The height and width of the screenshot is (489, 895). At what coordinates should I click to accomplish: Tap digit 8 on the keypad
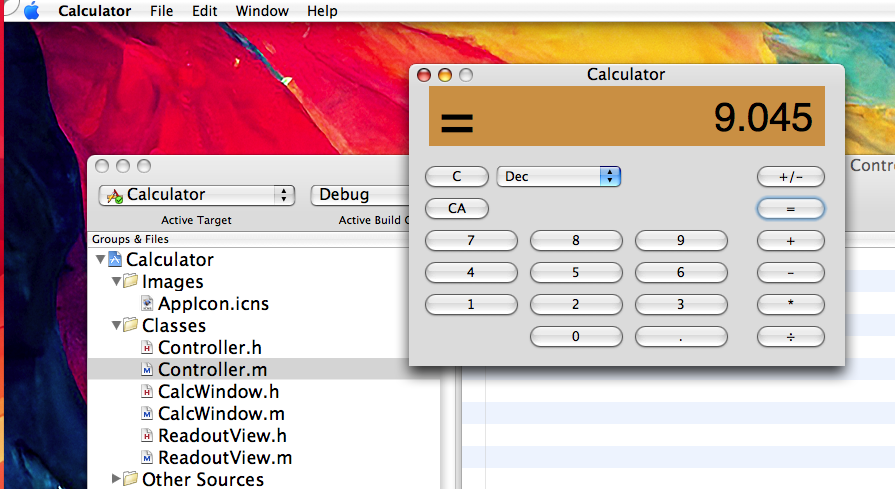pos(576,241)
